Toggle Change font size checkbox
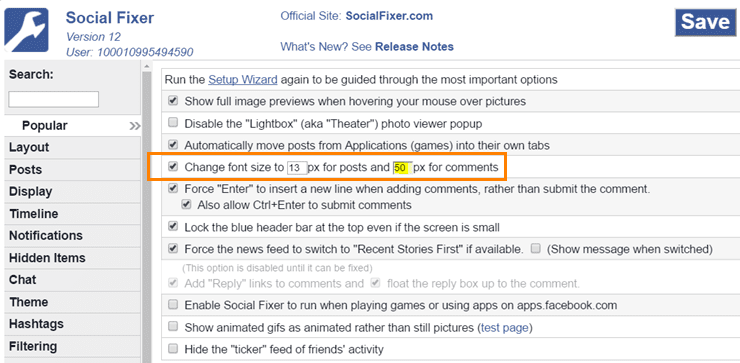740x363 pixels. 173,166
